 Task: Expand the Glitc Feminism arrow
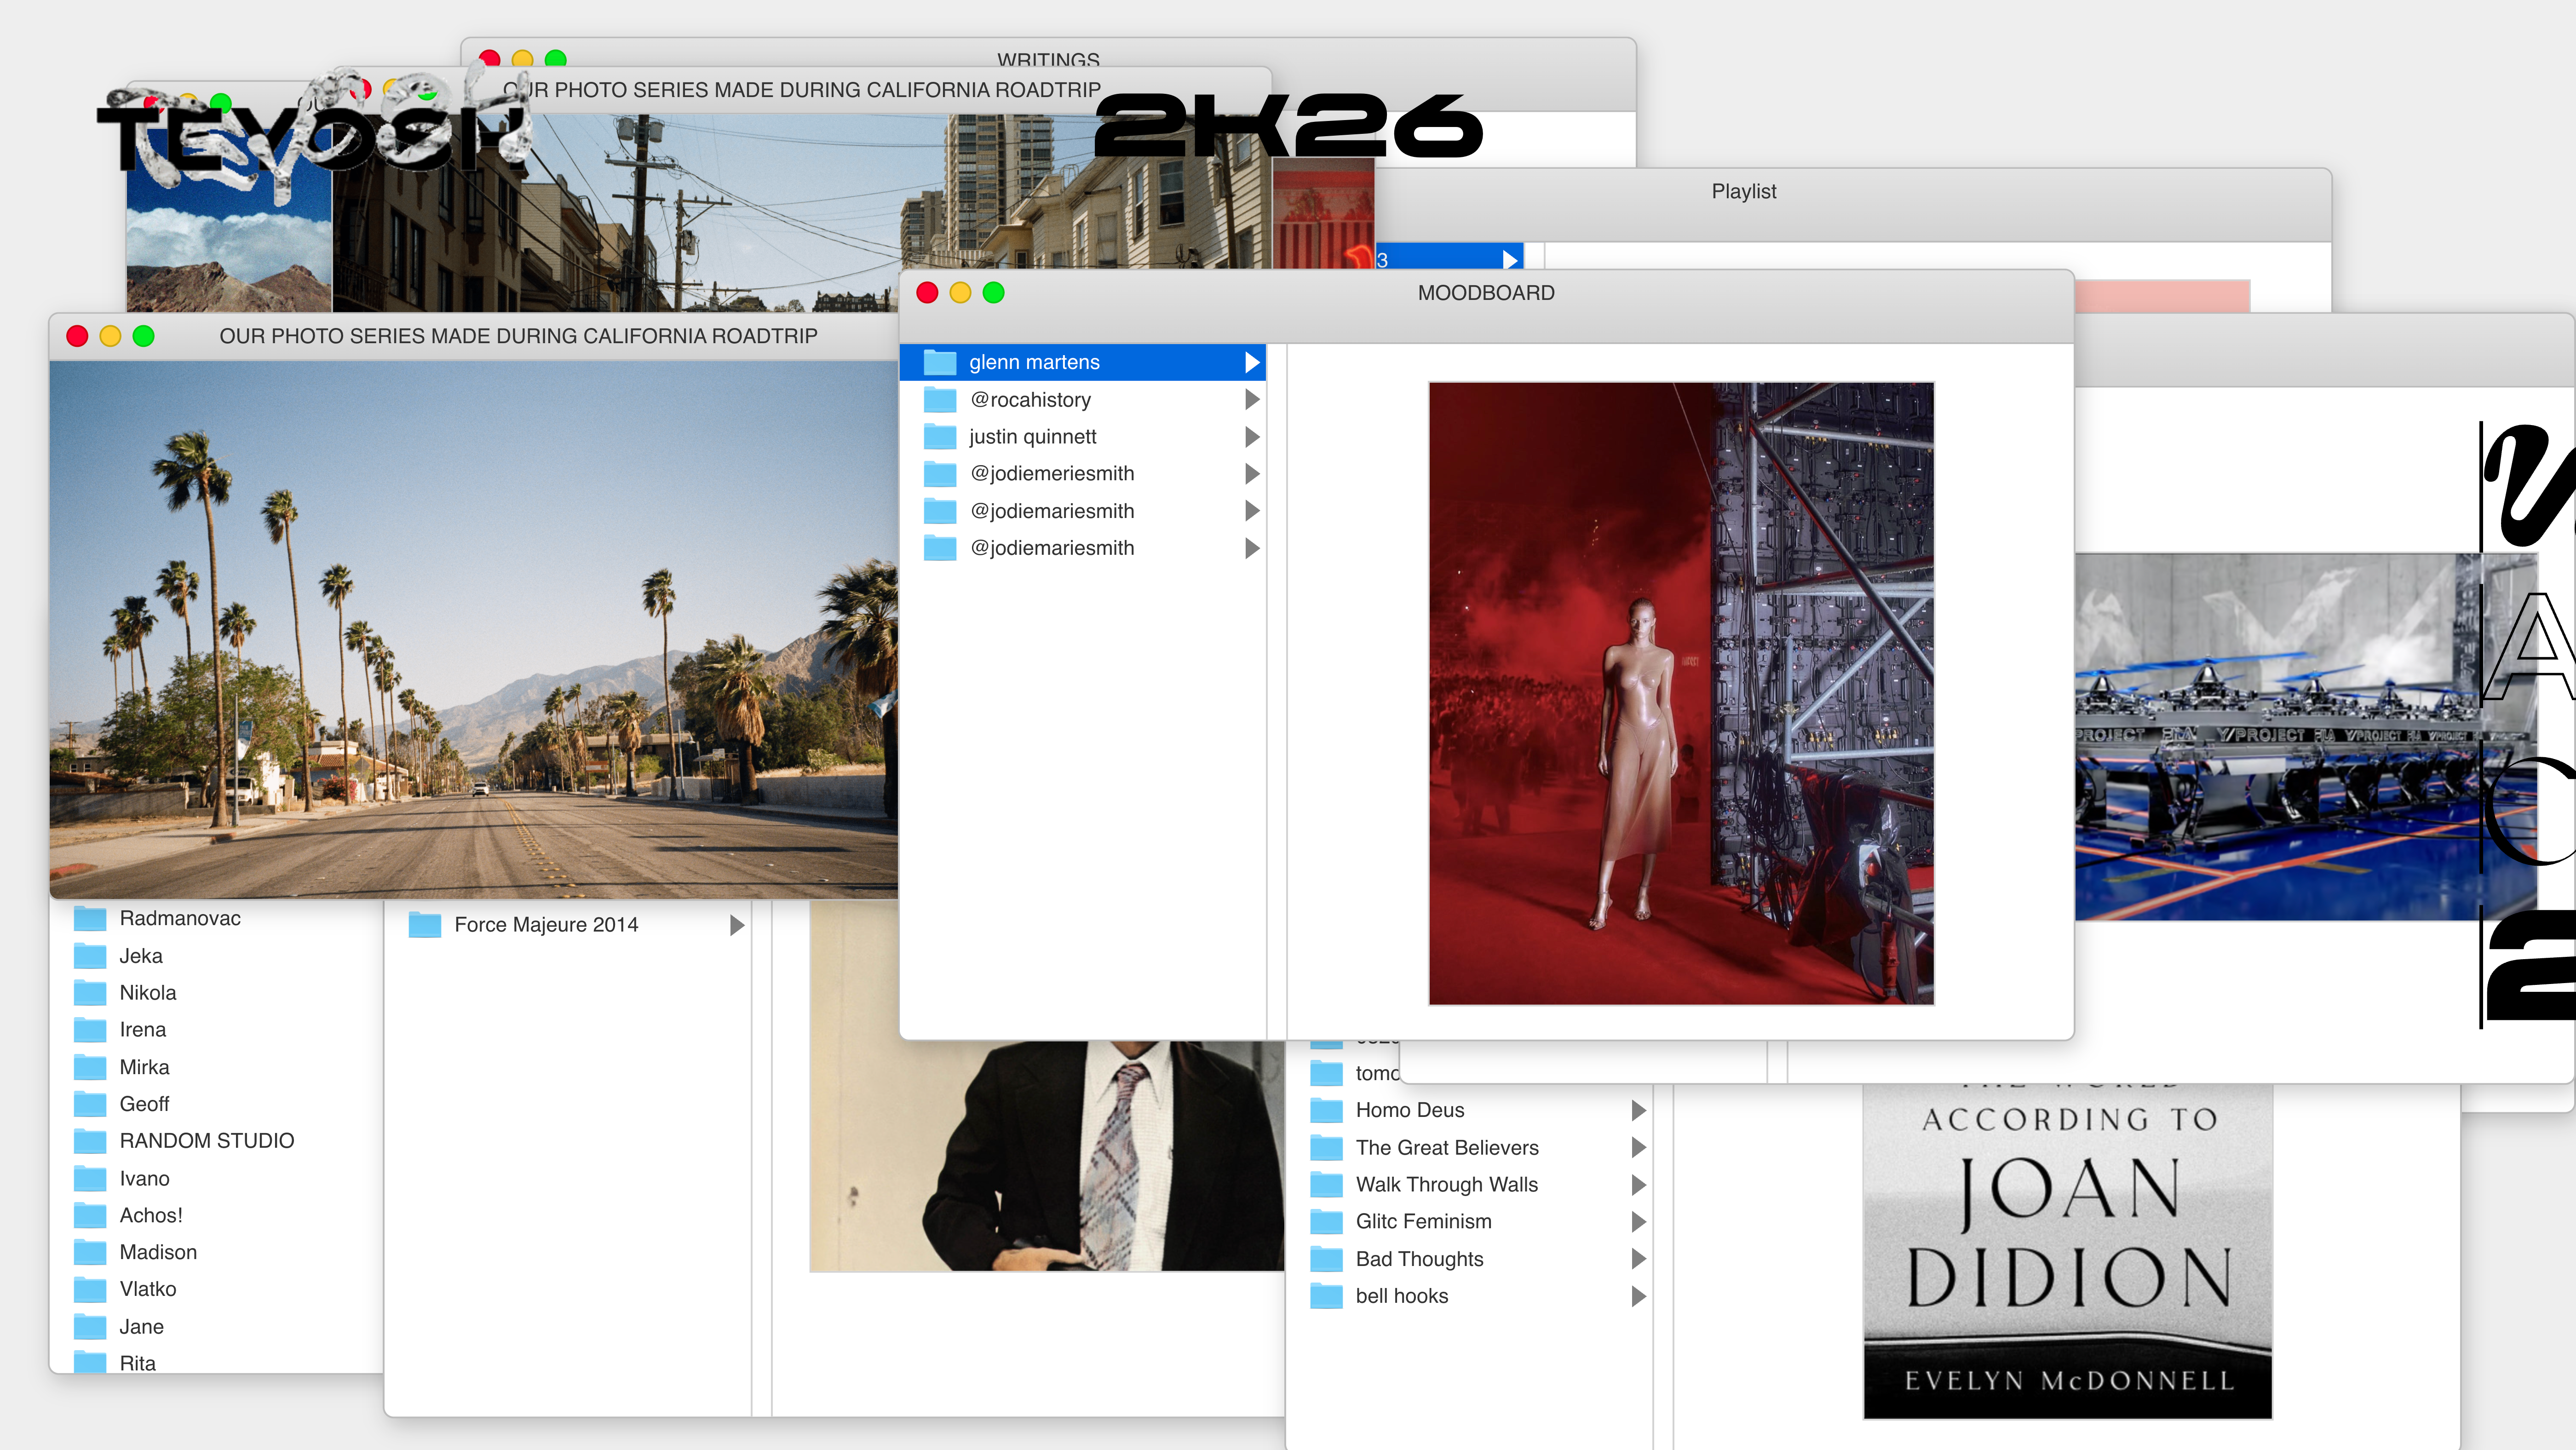(1638, 1222)
